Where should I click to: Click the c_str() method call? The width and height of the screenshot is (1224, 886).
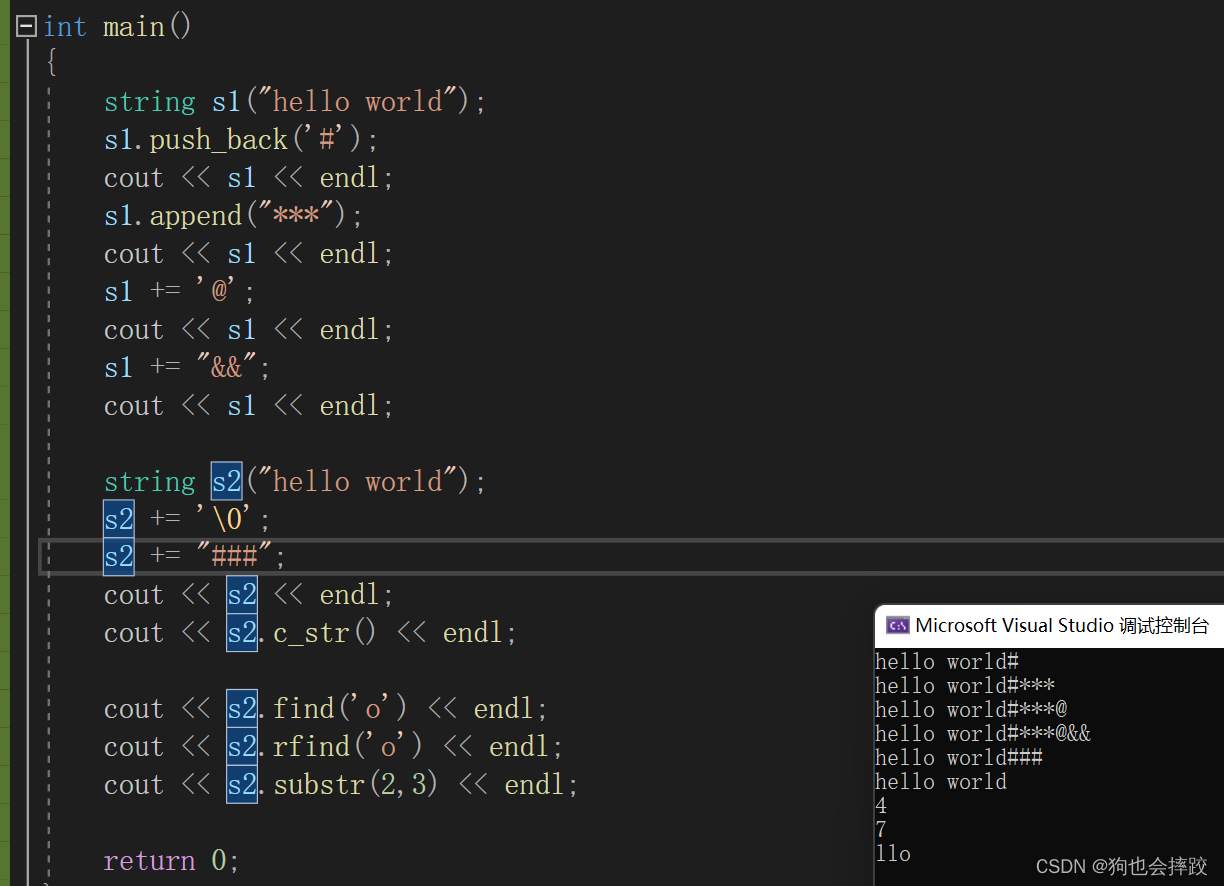(324, 634)
